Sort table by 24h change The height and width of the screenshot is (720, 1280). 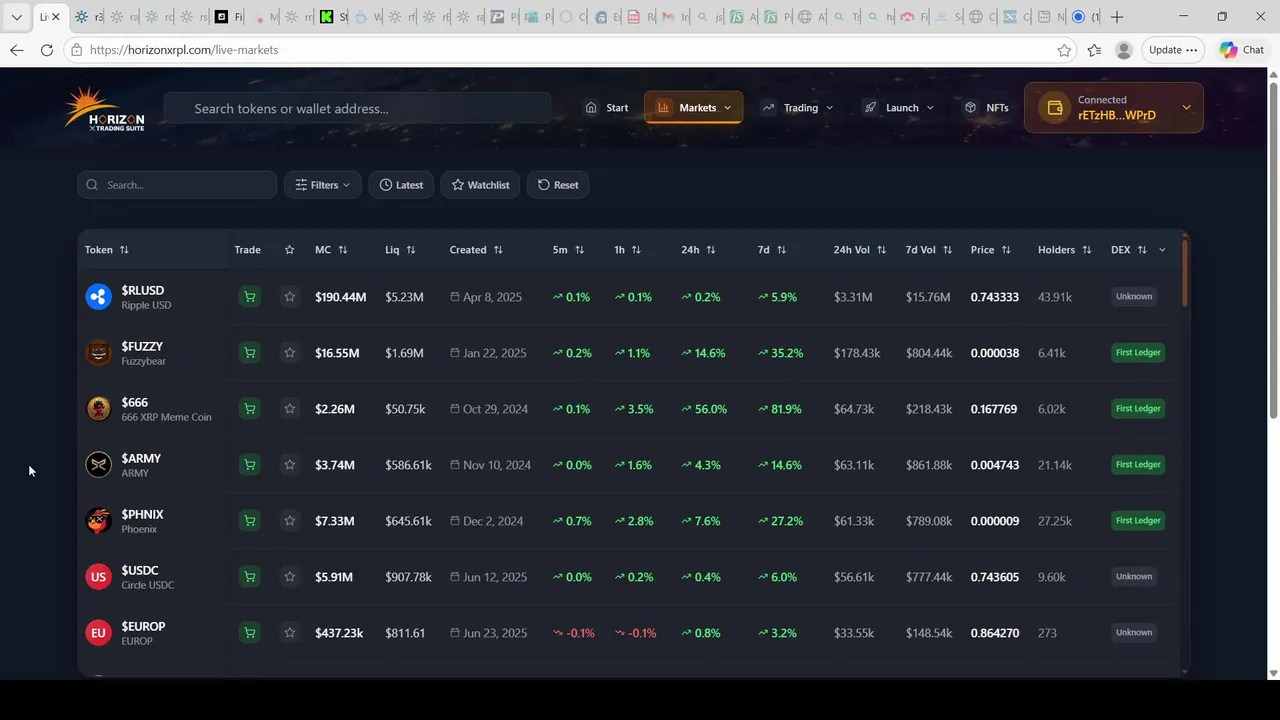tap(699, 250)
